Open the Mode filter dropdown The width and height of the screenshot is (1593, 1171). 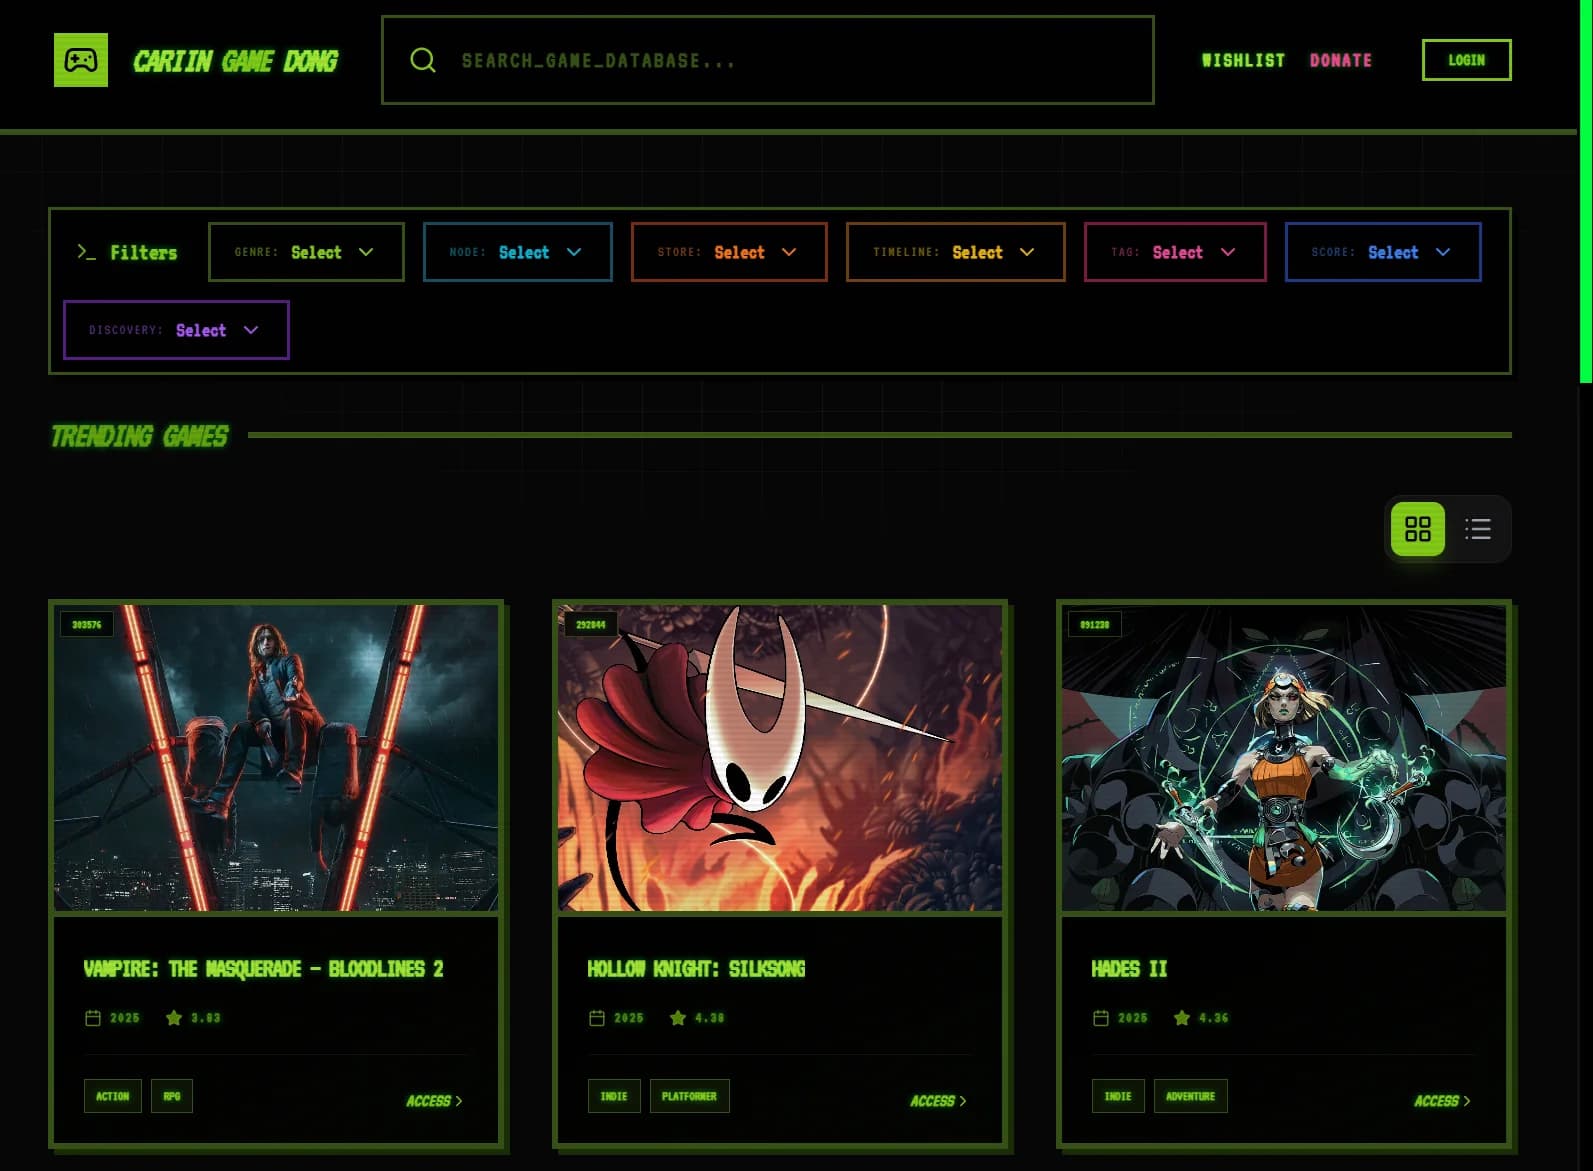[x=518, y=252]
